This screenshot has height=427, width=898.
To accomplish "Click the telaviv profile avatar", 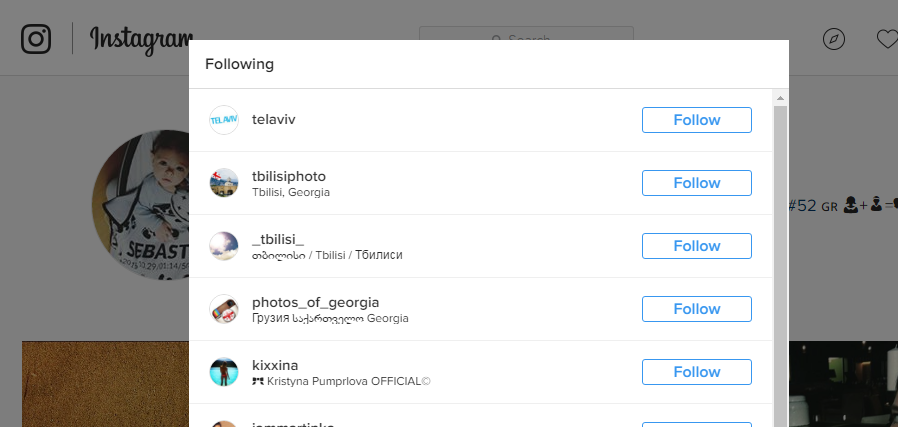I will tap(224, 120).
